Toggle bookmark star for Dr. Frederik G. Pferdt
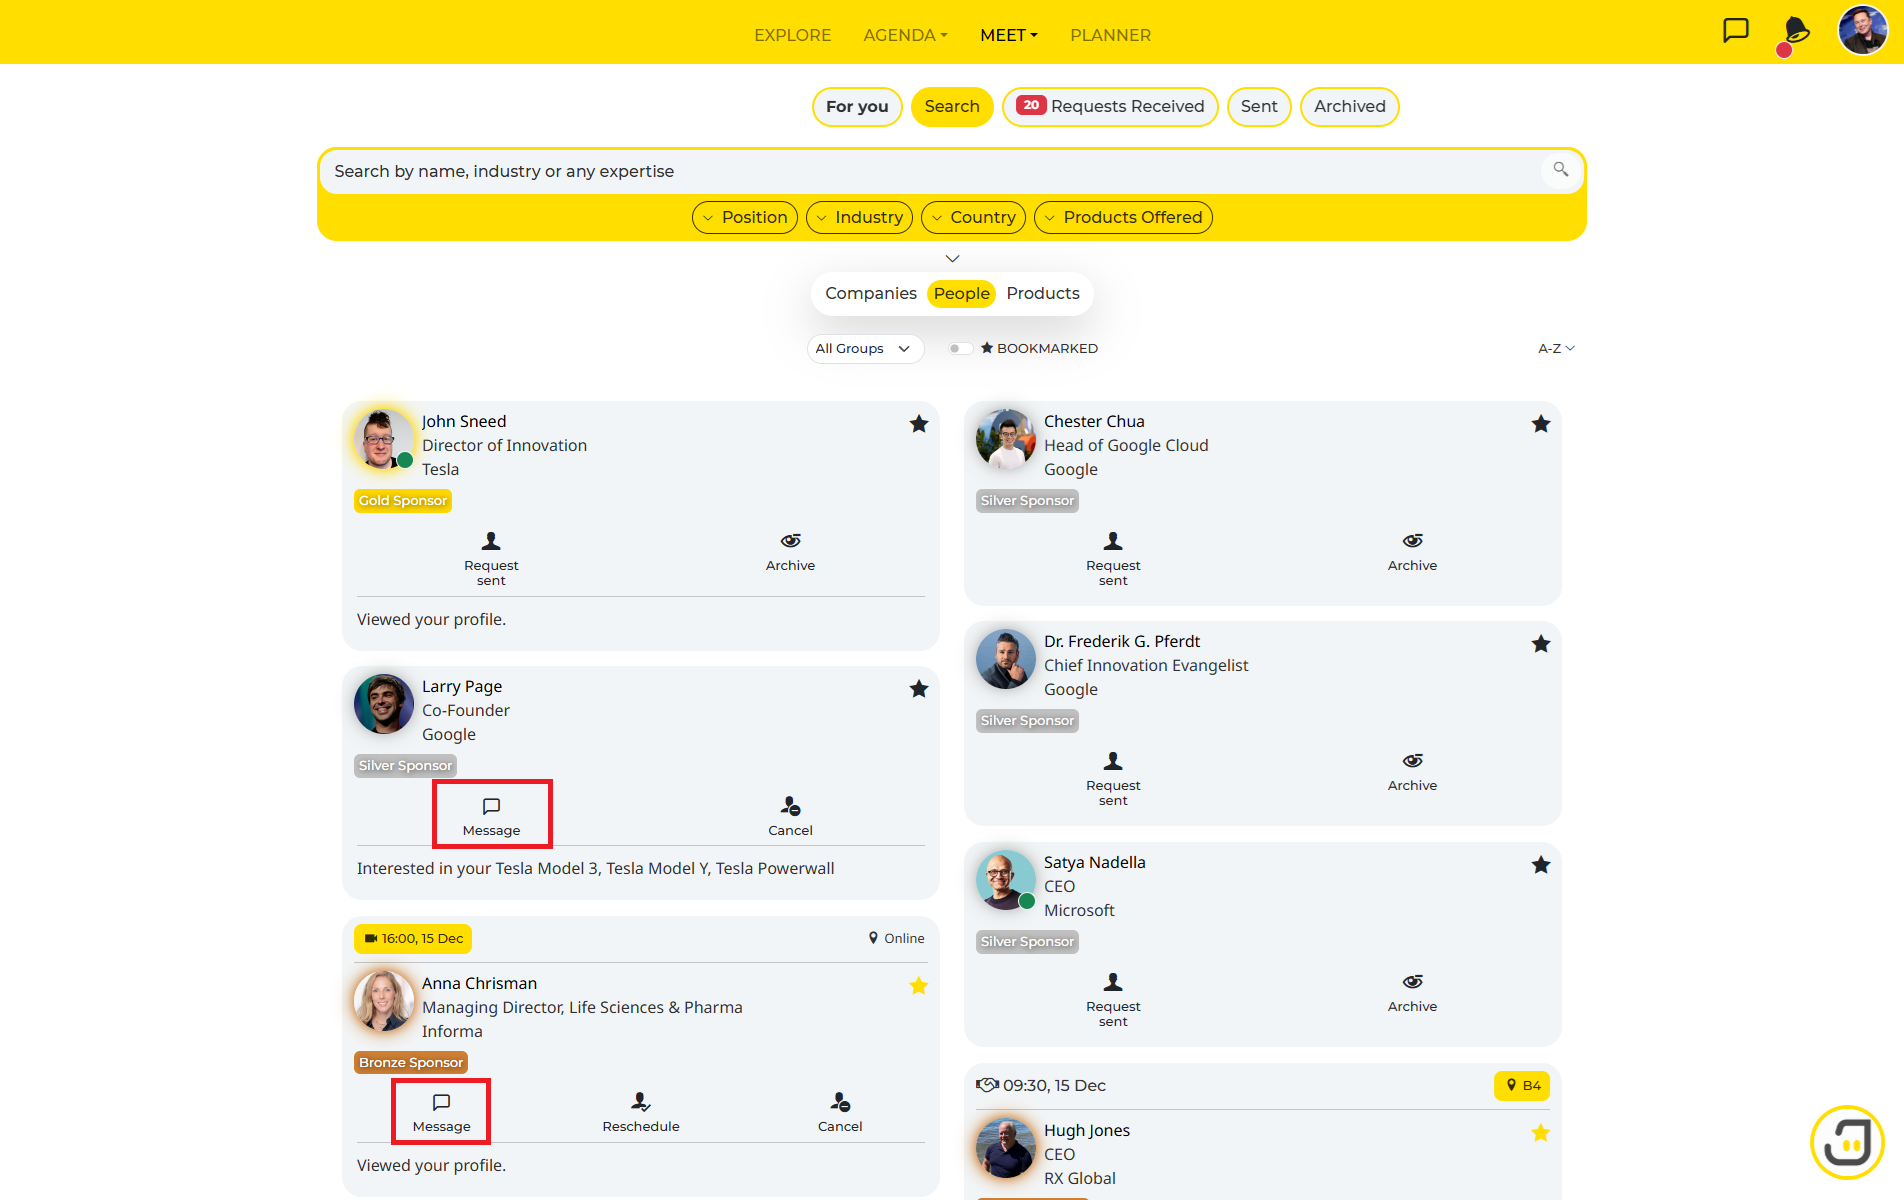This screenshot has width=1904, height=1200. pyautogui.click(x=1541, y=644)
